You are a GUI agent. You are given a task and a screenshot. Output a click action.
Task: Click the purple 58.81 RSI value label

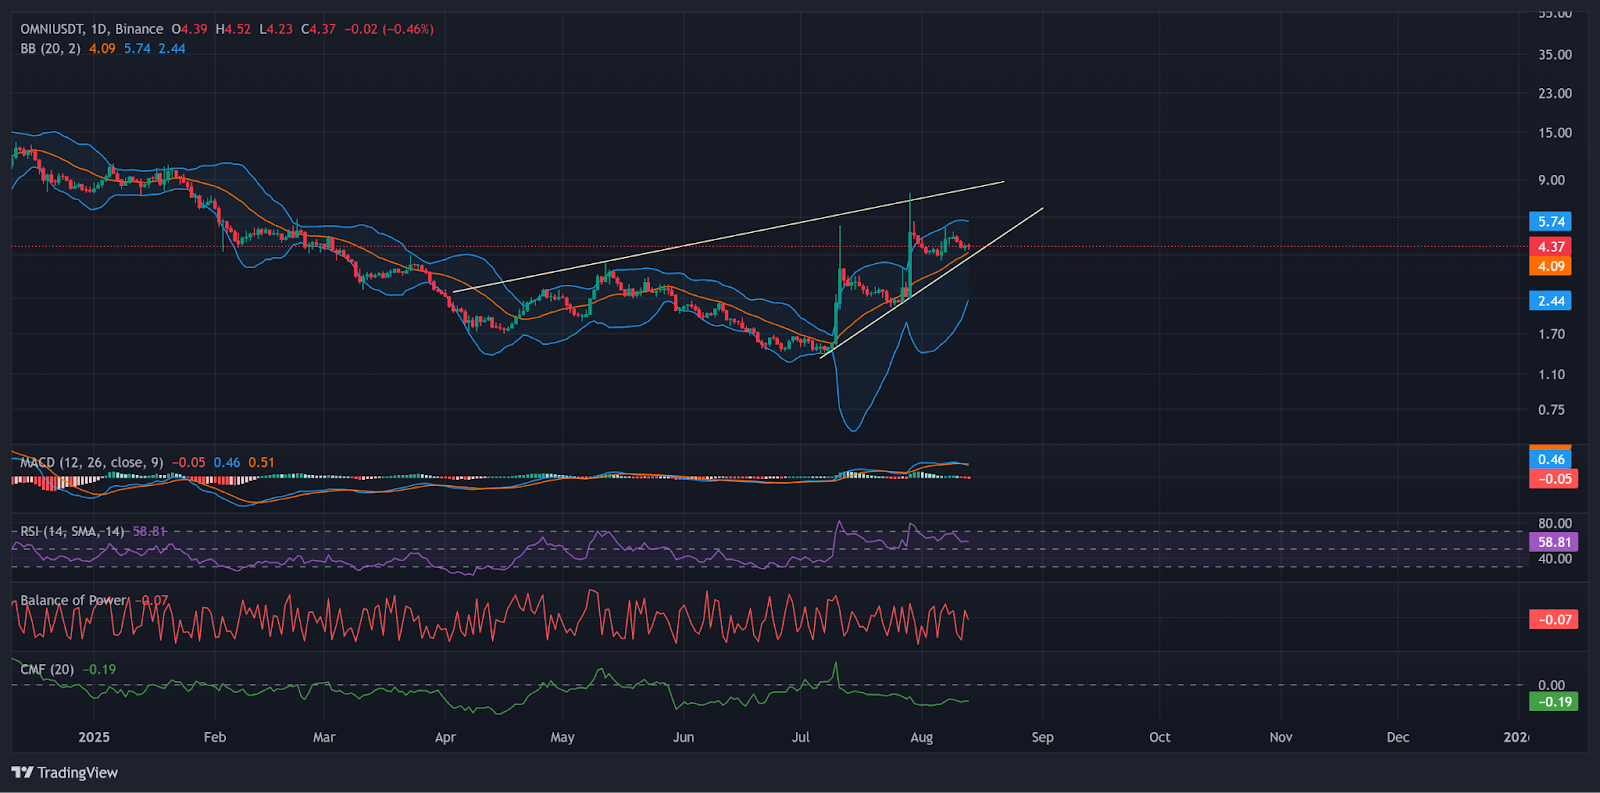[1553, 542]
